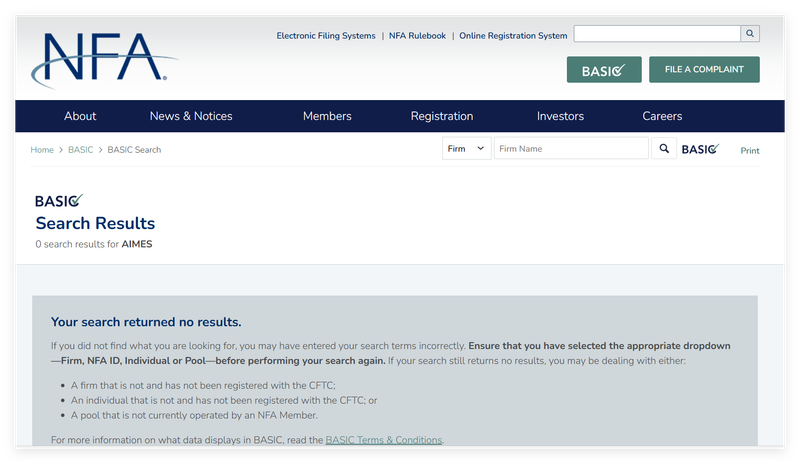
Task: Open the NFA Rulebook link
Action: [417, 36]
